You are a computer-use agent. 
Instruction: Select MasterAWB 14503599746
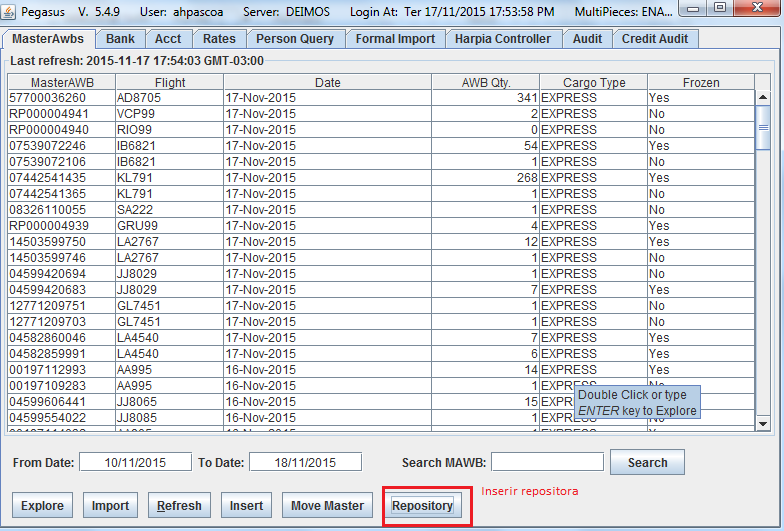pyautogui.click(x=62, y=258)
